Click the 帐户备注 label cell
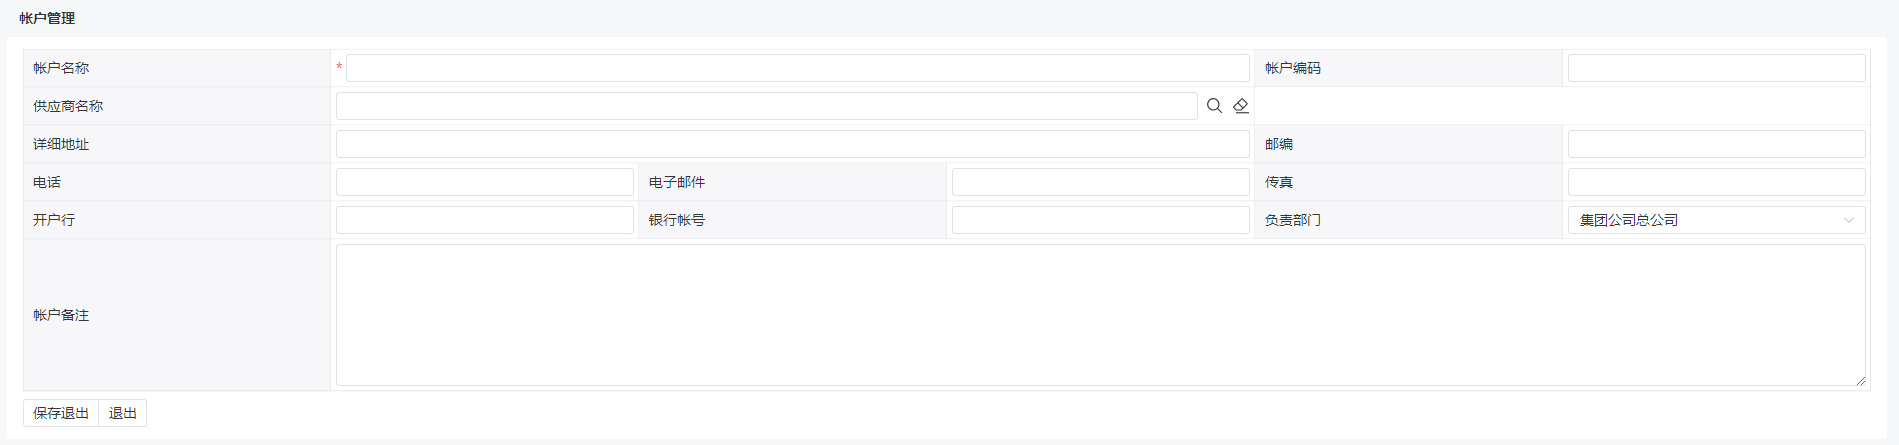Viewport: 1899px width, 445px height. [x=177, y=315]
